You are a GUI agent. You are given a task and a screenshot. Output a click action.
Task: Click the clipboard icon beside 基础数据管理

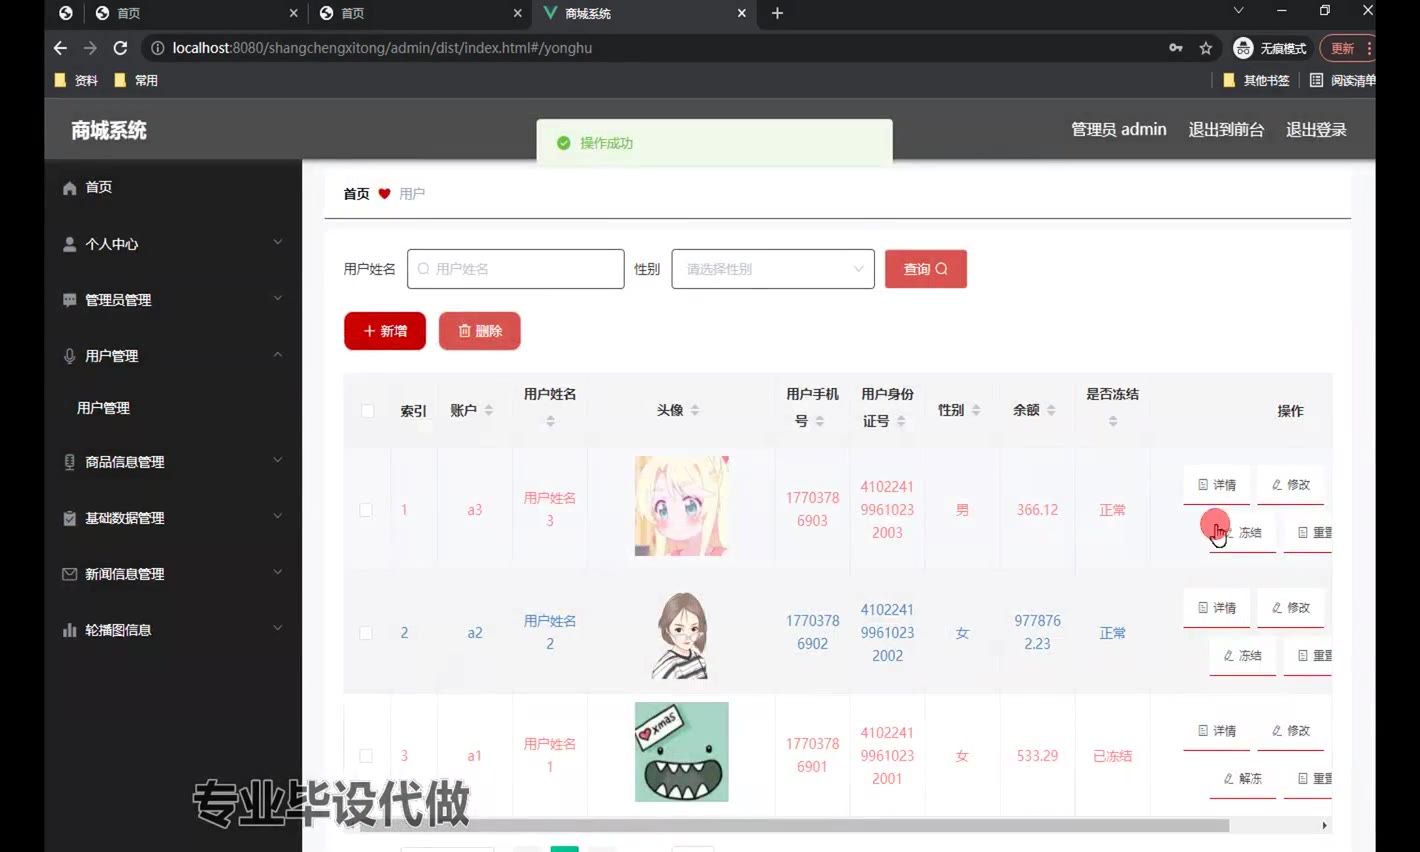tap(69, 518)
